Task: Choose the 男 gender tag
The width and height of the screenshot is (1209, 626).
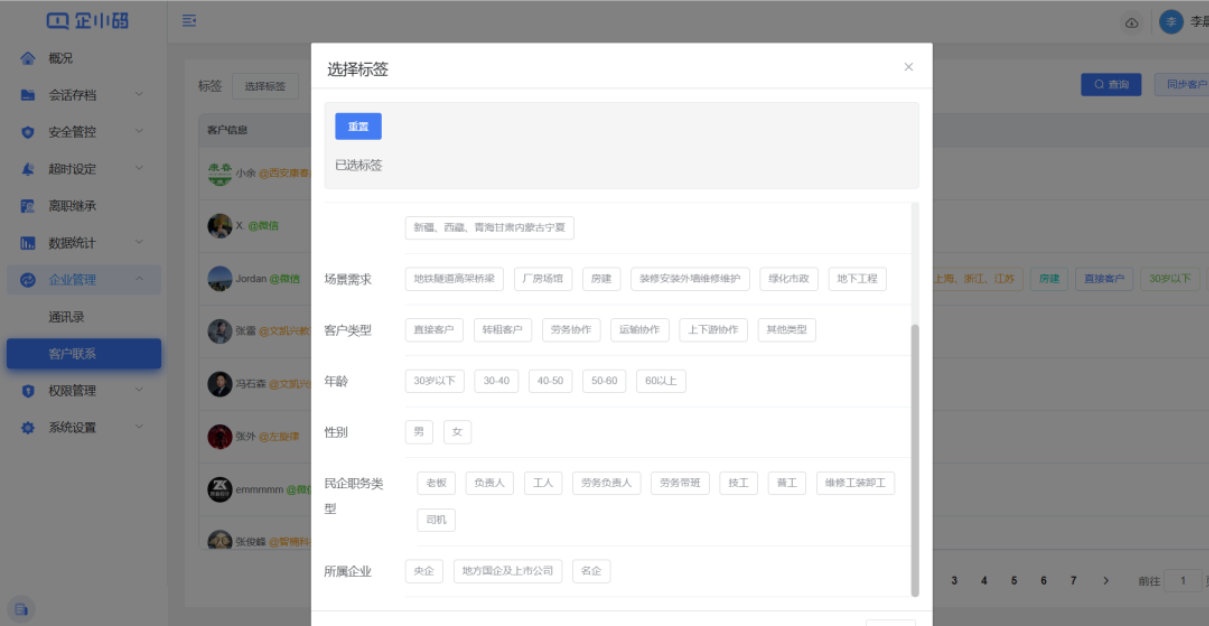Action: [x=419, y=432]
